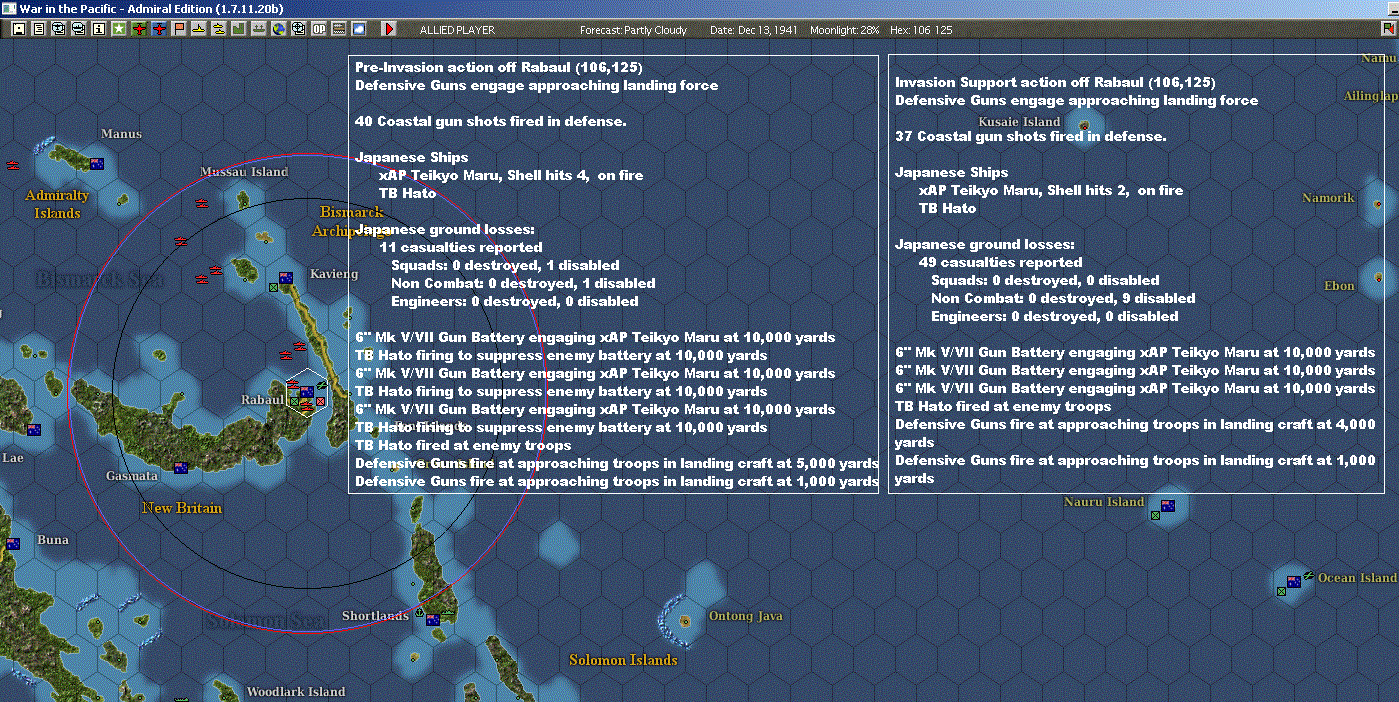Click the green unit marker near Ocean Island
The image size is (1399, 702).
point(1281,591)
